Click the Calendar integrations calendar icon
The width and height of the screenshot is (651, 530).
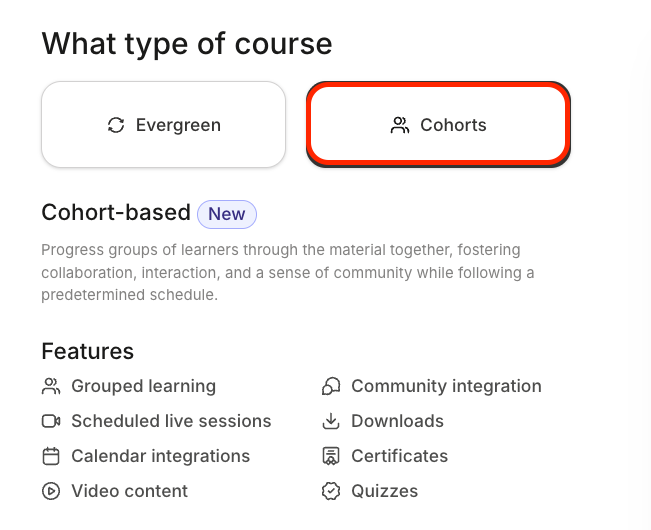[51, 456]
